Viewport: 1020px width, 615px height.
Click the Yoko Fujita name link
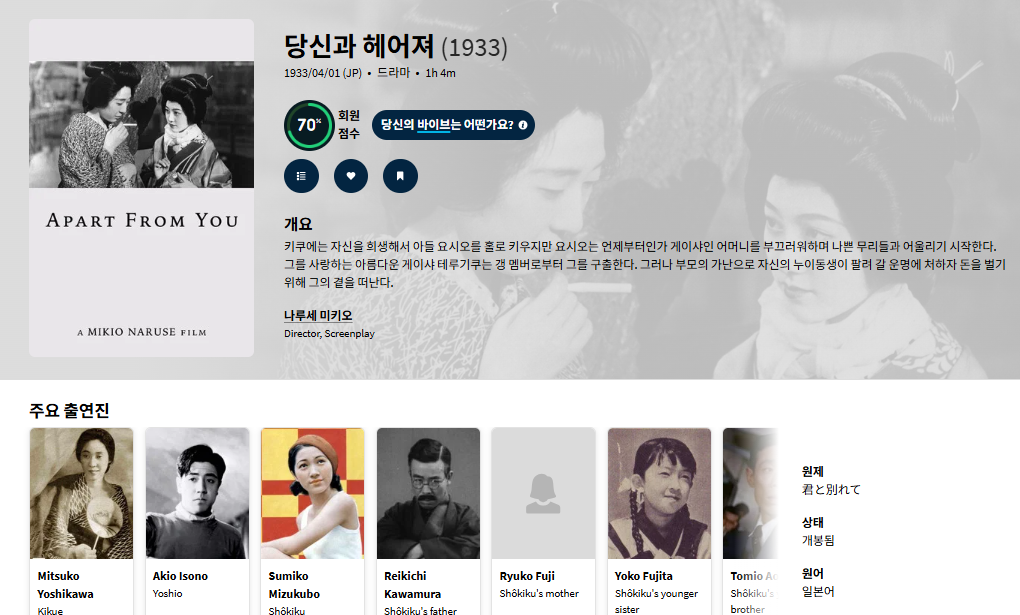point(643,576)
